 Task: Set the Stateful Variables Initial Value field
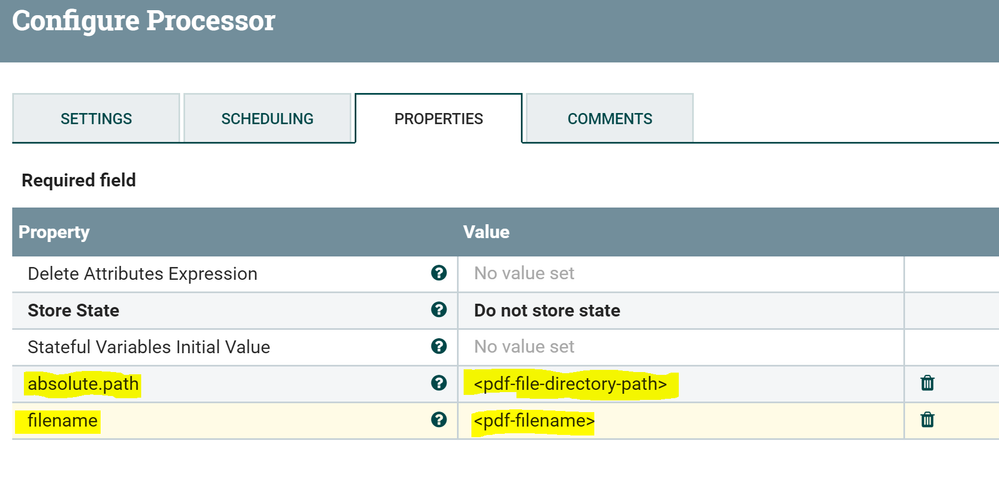[680, 347]
